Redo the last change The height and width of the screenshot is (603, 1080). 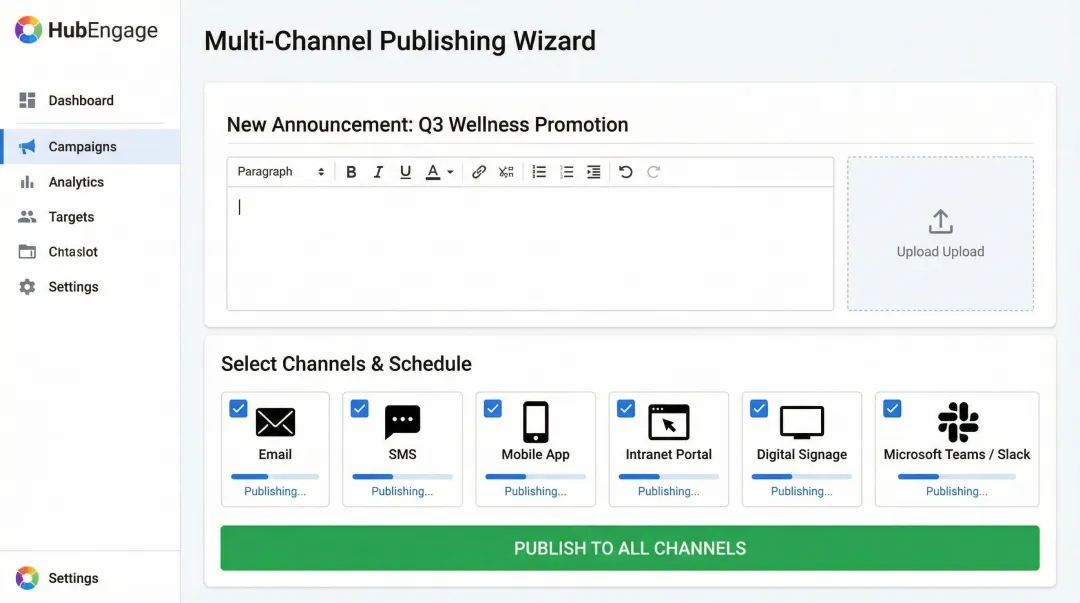click(x=652, y=171)
